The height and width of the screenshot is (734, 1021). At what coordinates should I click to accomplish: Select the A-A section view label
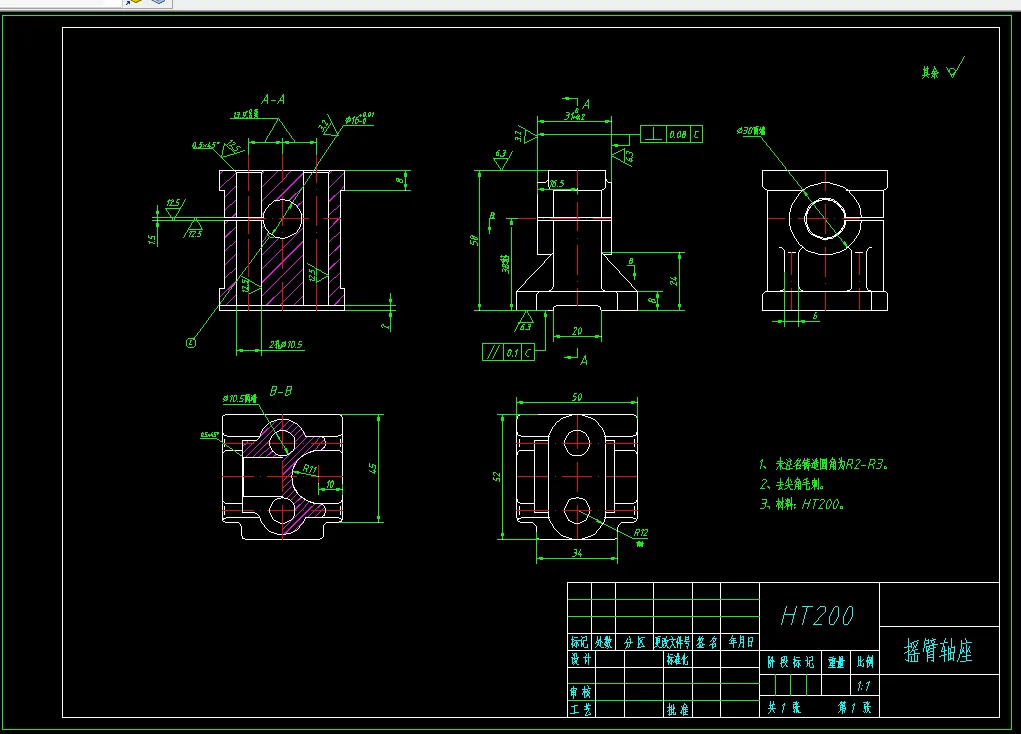[273, 100]
